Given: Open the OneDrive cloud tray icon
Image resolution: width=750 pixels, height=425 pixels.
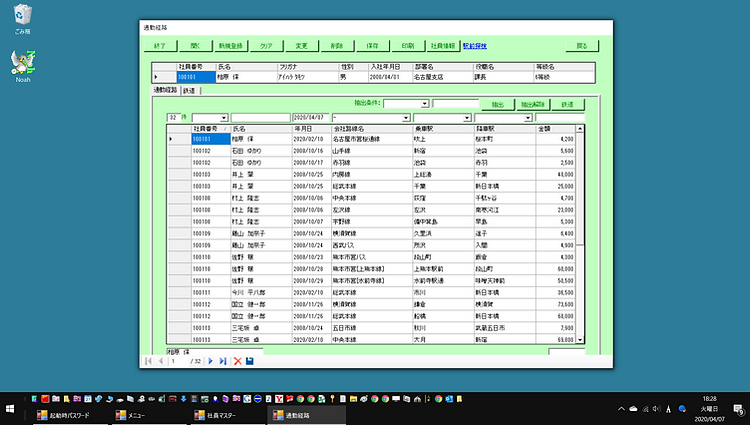Looking at the screenshot, I should 633,409.
